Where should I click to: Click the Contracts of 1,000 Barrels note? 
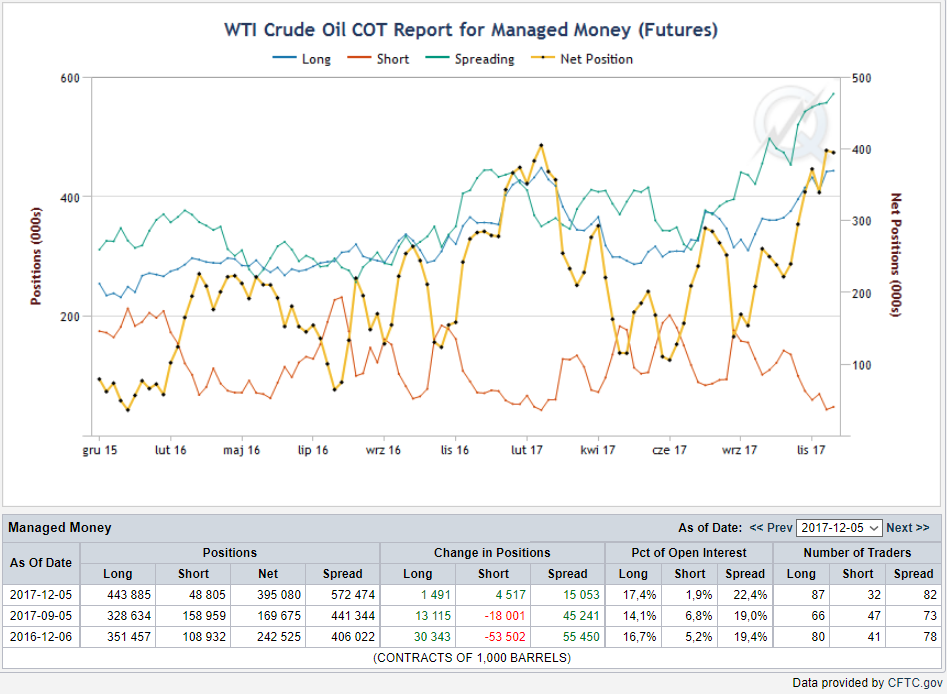coord(472,658)
